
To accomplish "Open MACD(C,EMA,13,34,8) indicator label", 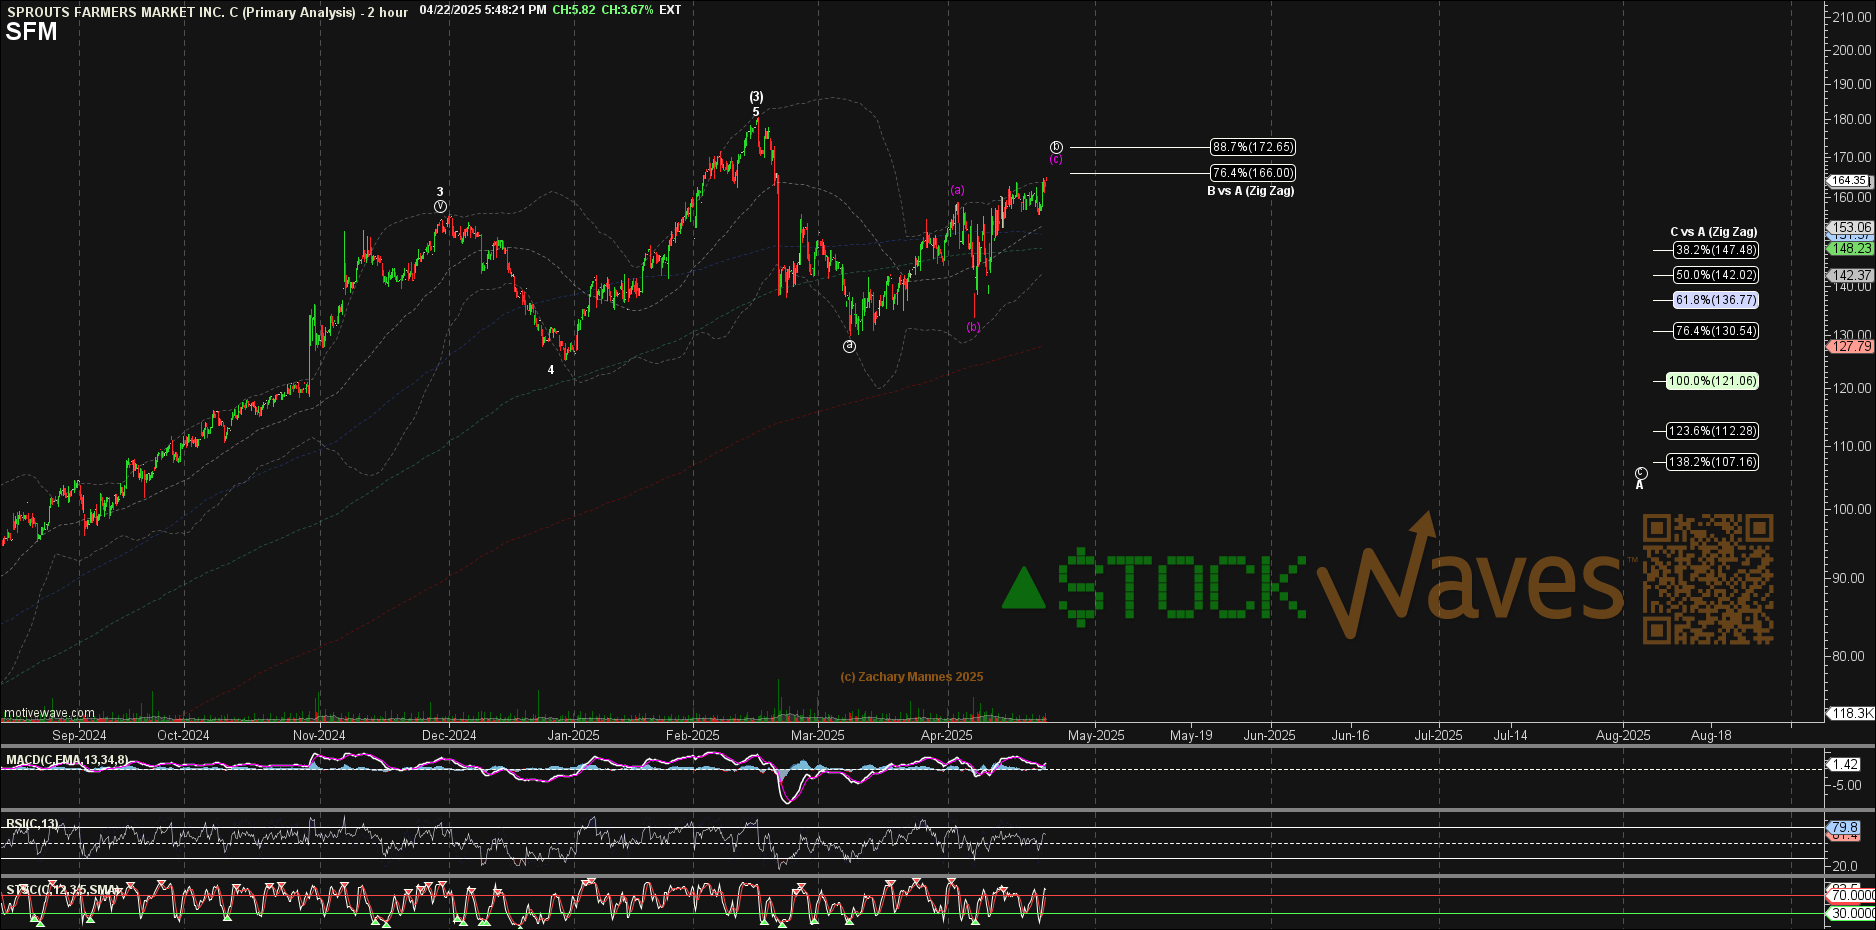I will point(67,760).
